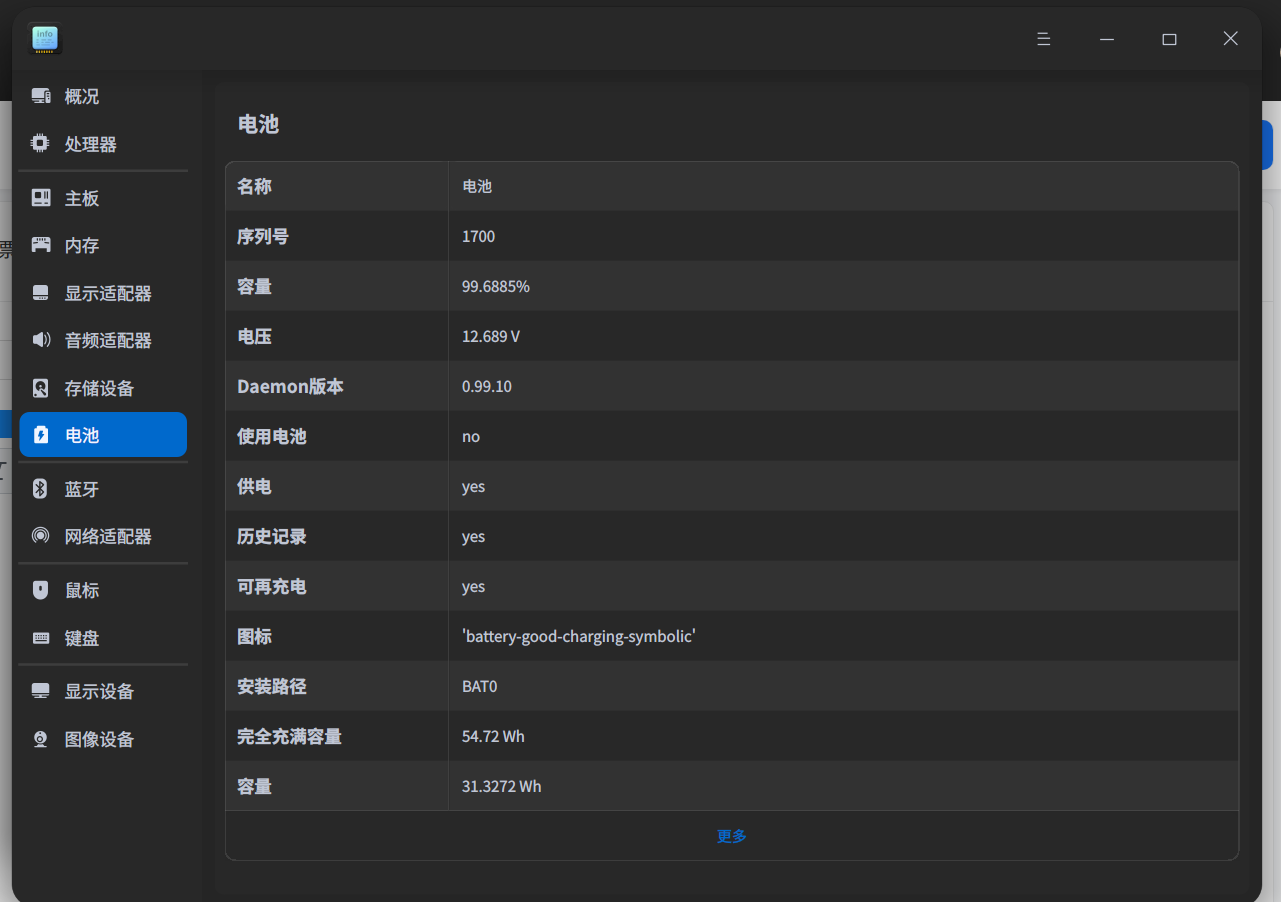Click the 更多 (More) link below the table
Viewport: 1281px width, 902px height.
[731, 836]
